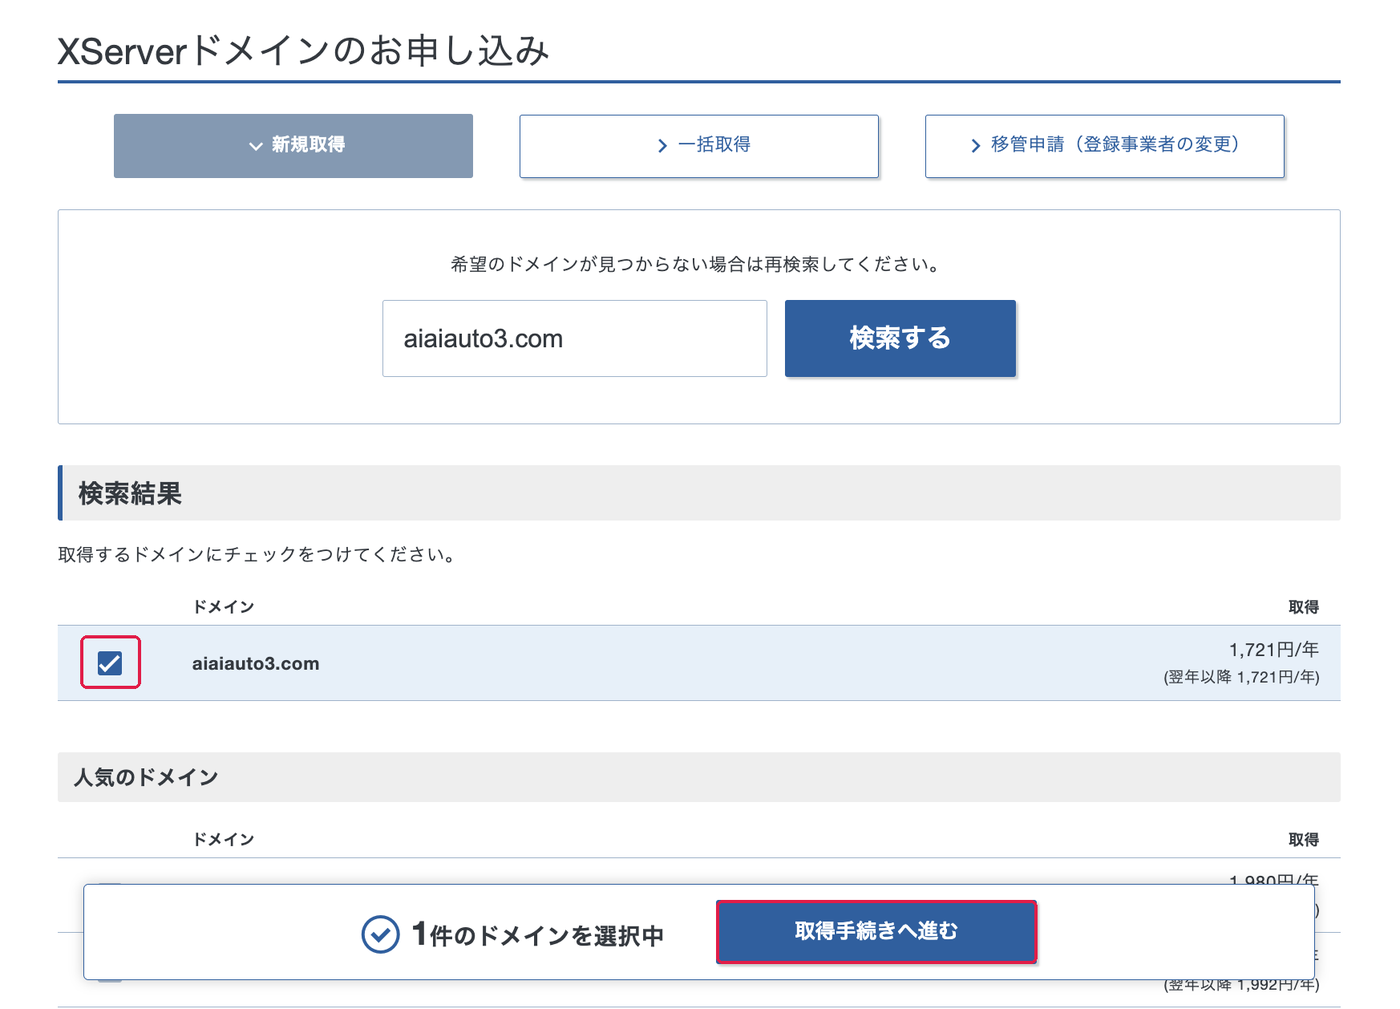Switch to 移管申請（登録事業者の変更） tab
Image resolution: width=1400 pixels, height=1009 pixels.
1105,146
